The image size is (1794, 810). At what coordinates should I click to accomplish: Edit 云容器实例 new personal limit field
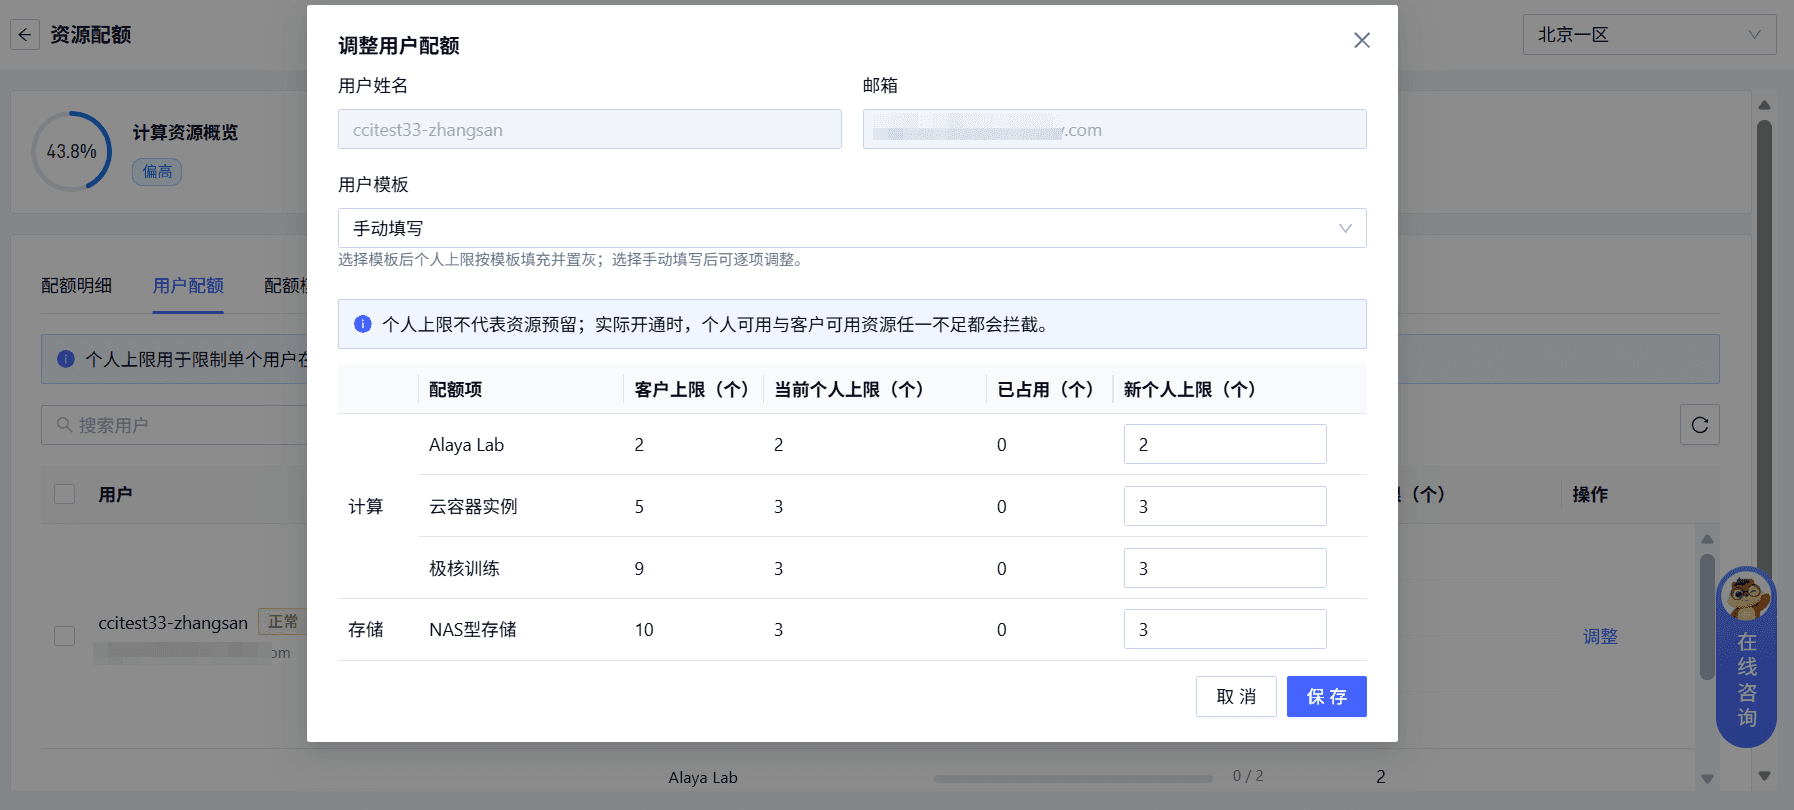pos(1225,506)
